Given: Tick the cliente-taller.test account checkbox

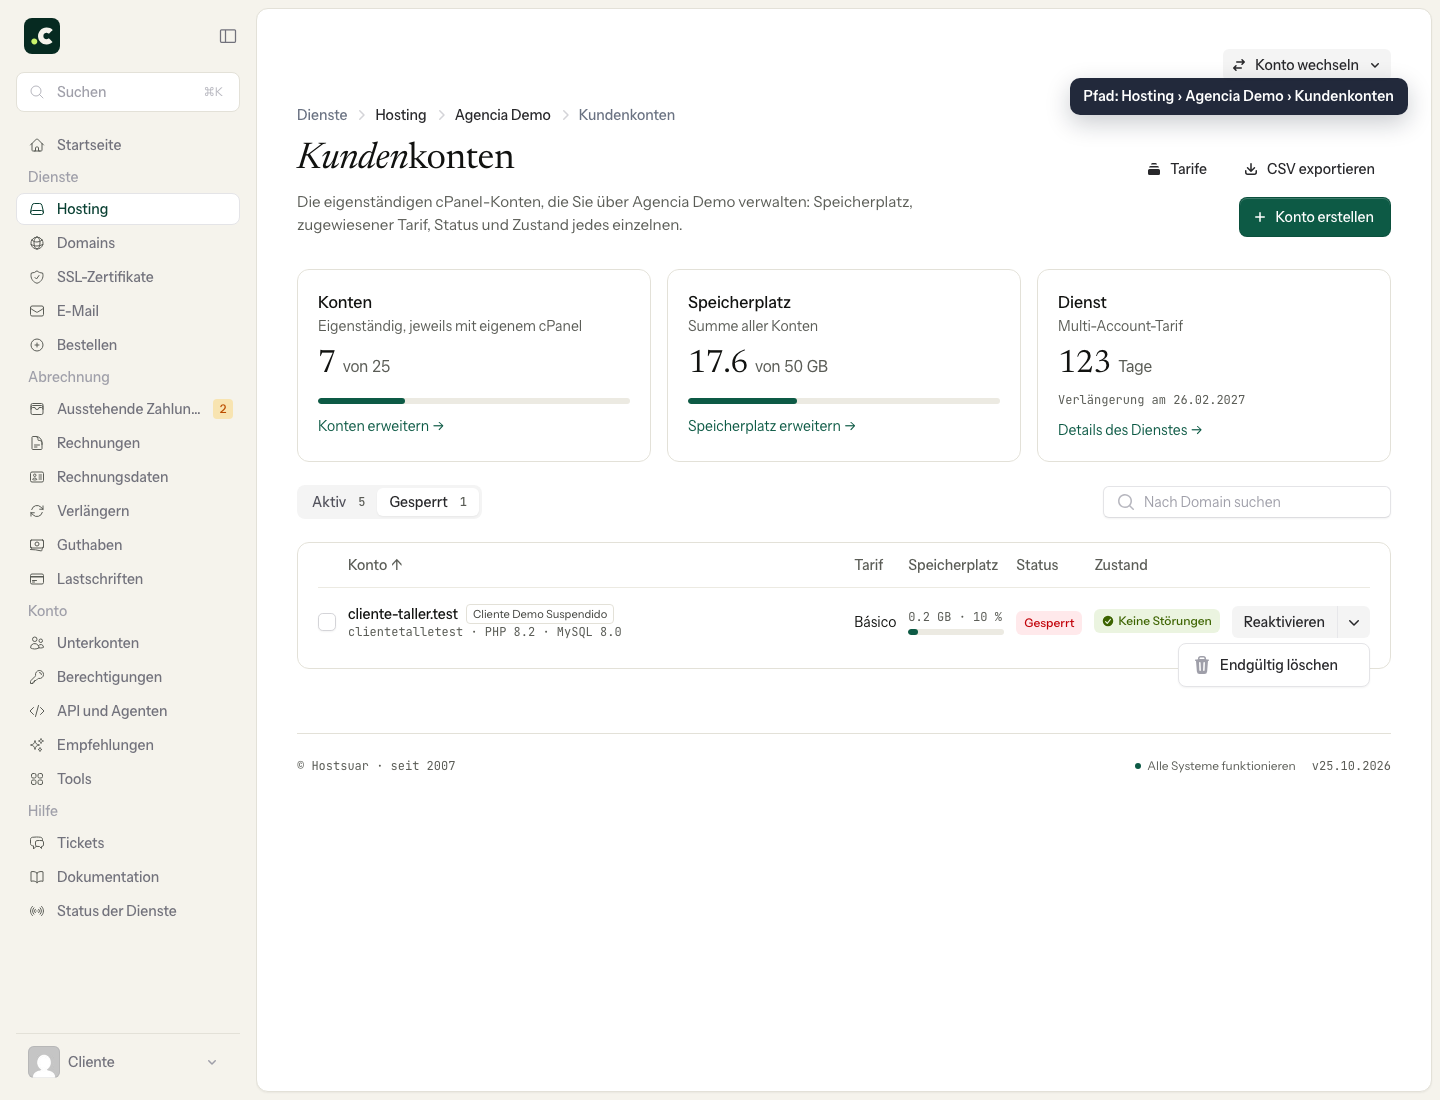Looking at the screenshot, I should point(327,622).
